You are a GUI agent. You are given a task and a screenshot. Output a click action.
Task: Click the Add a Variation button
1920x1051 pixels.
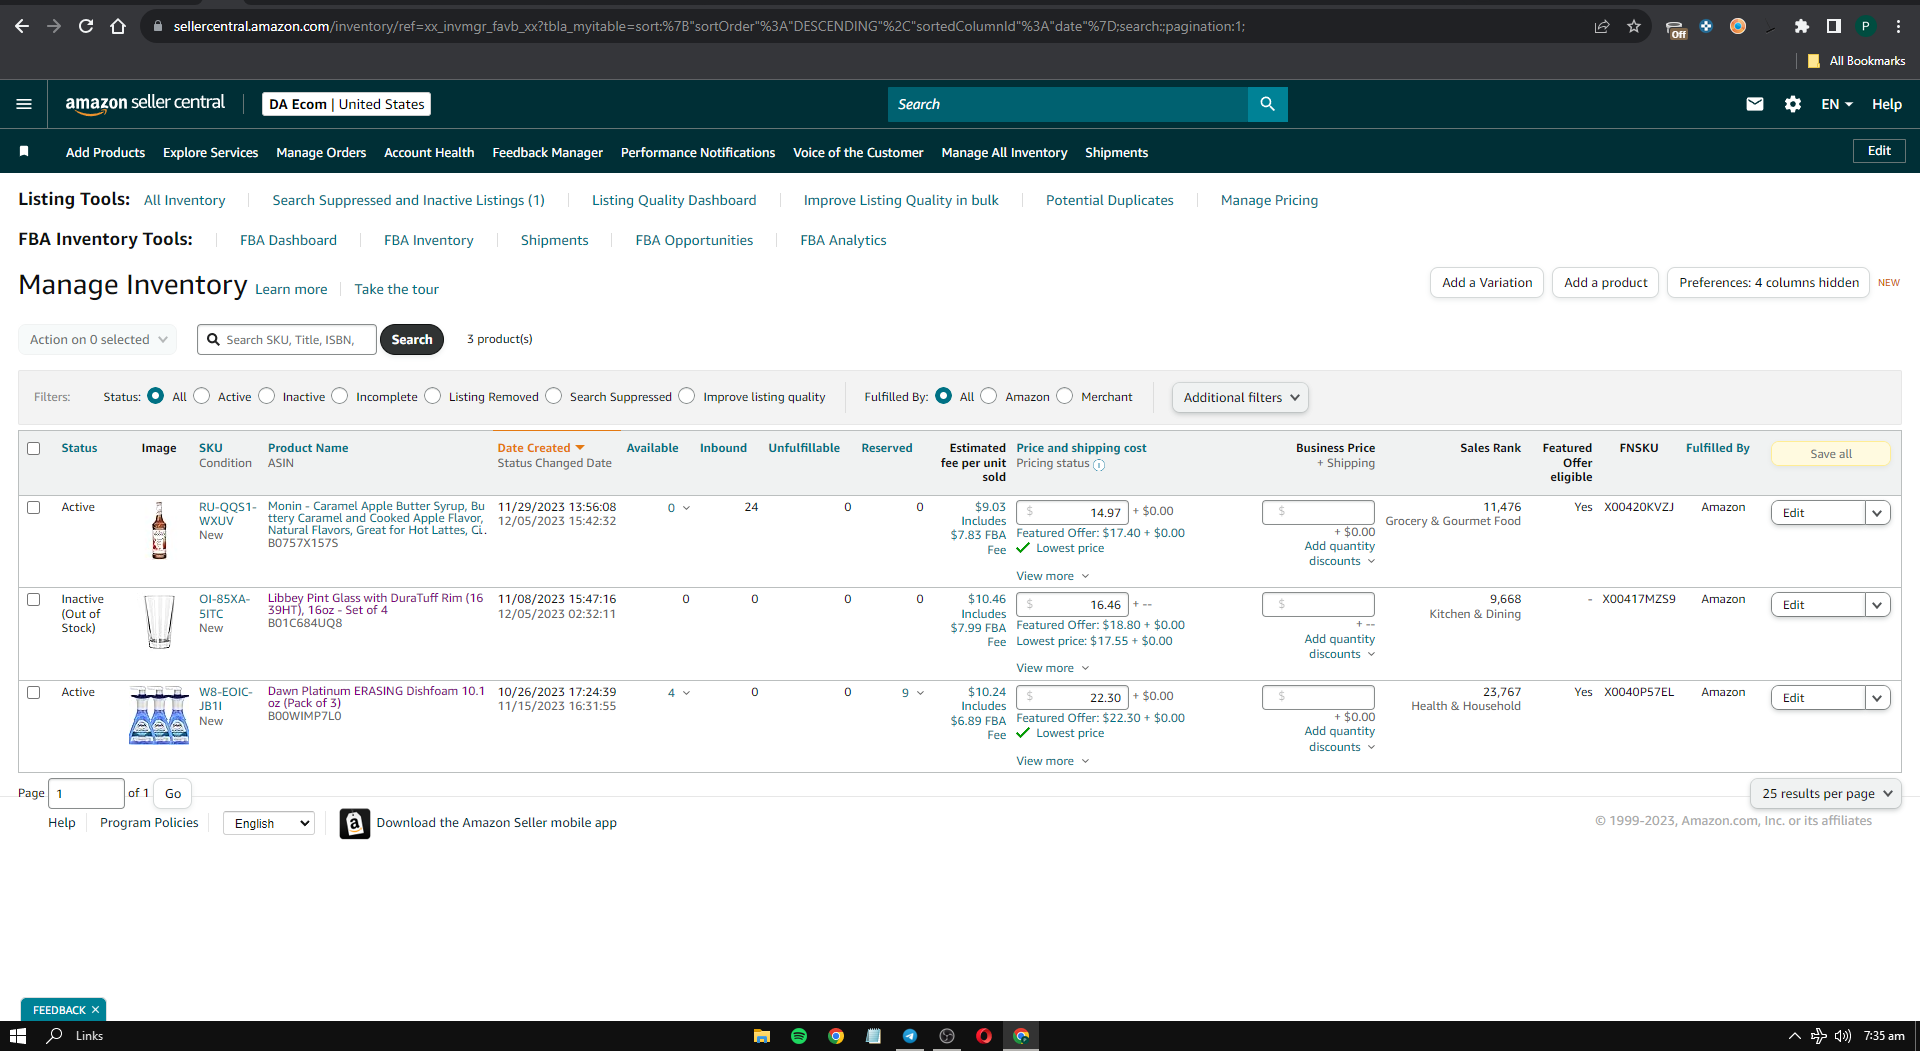[1487, 283]
